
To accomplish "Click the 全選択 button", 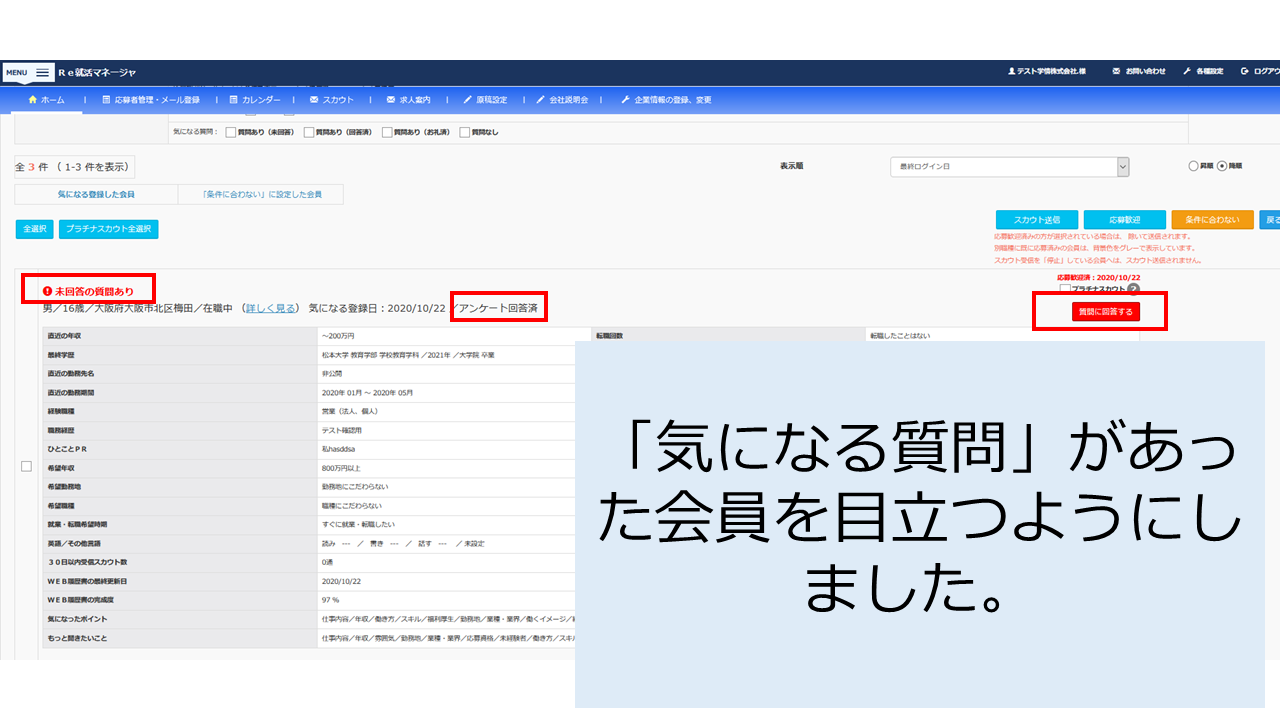I will (34, 229).
